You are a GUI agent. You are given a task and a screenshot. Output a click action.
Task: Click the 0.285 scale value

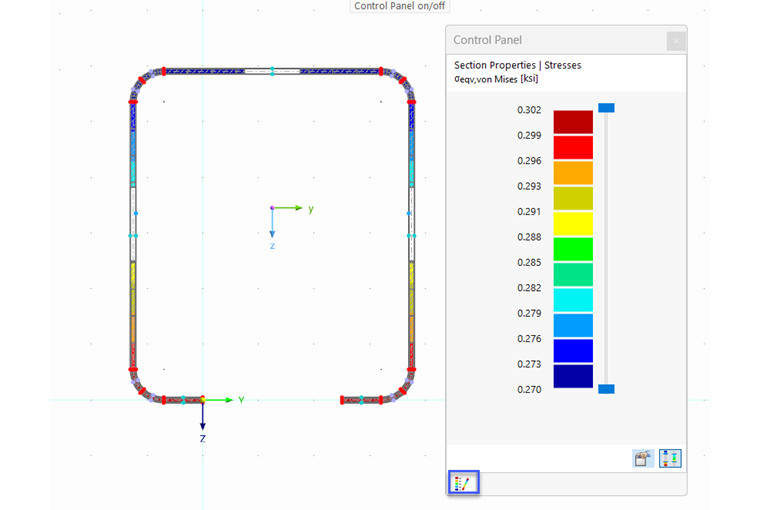point(529,262)
